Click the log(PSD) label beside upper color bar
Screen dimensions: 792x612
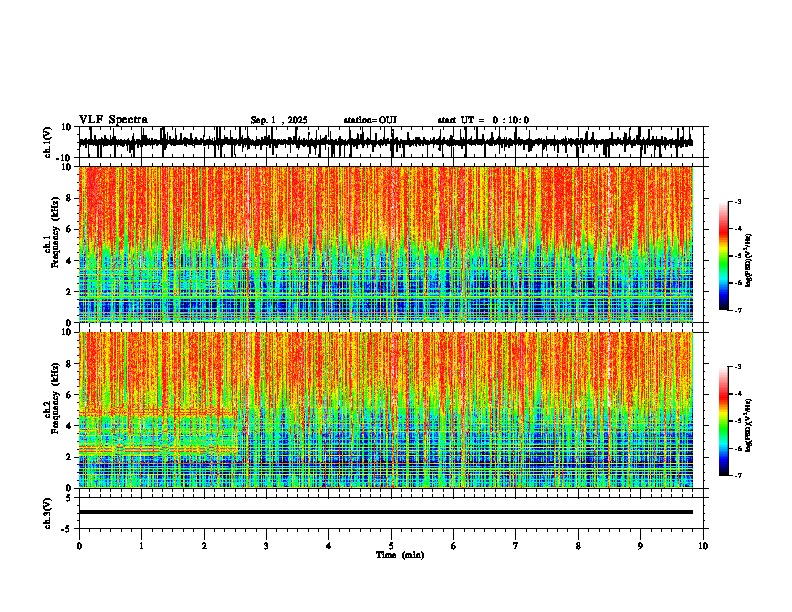point(749,261)
